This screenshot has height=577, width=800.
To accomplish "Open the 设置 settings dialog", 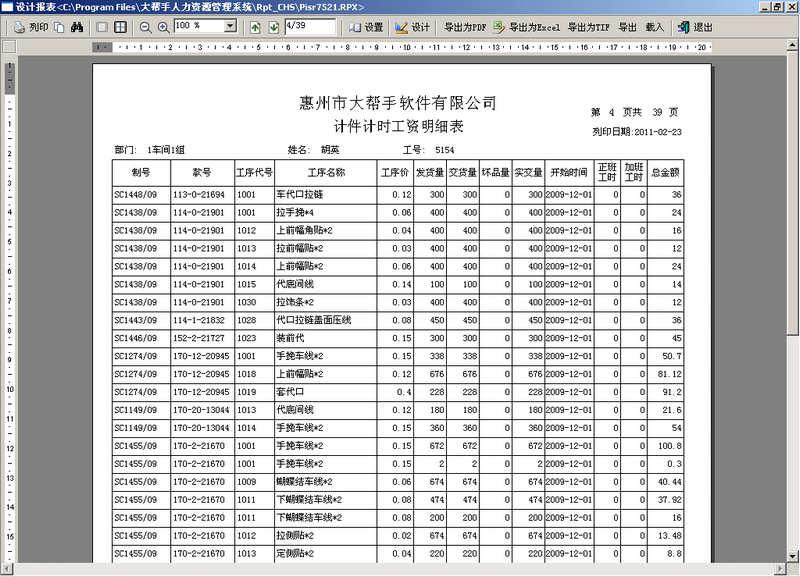I will click(372, 27).
